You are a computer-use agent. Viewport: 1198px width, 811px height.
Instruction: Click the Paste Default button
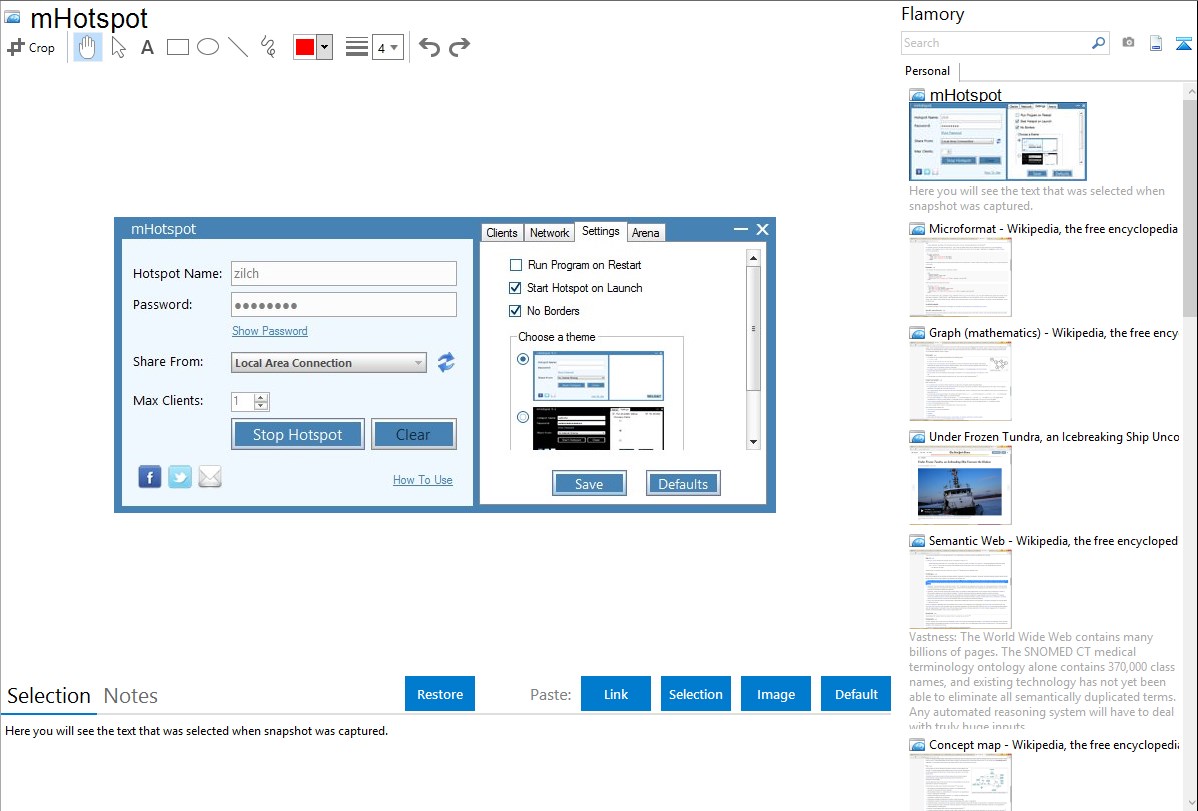[x=856, y=694]
